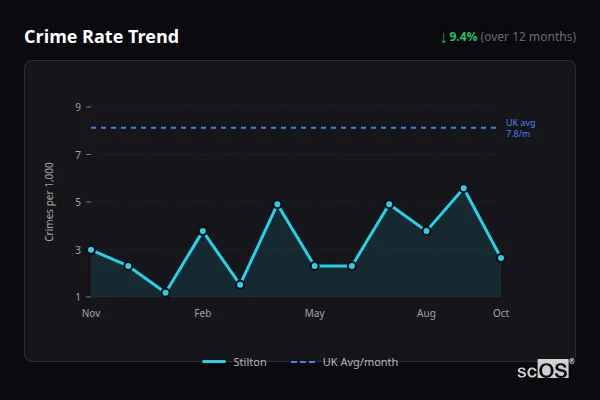Click the 'UK avg 7.8/m' annotation
Screen dimensions: 600x400
520,128
